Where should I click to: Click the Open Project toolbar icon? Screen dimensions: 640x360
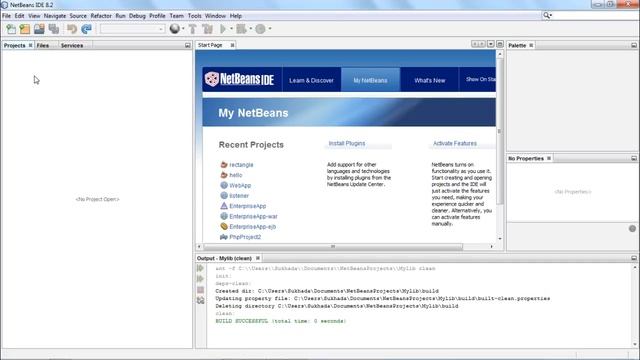pyautogui.click(x=39, y=29)
